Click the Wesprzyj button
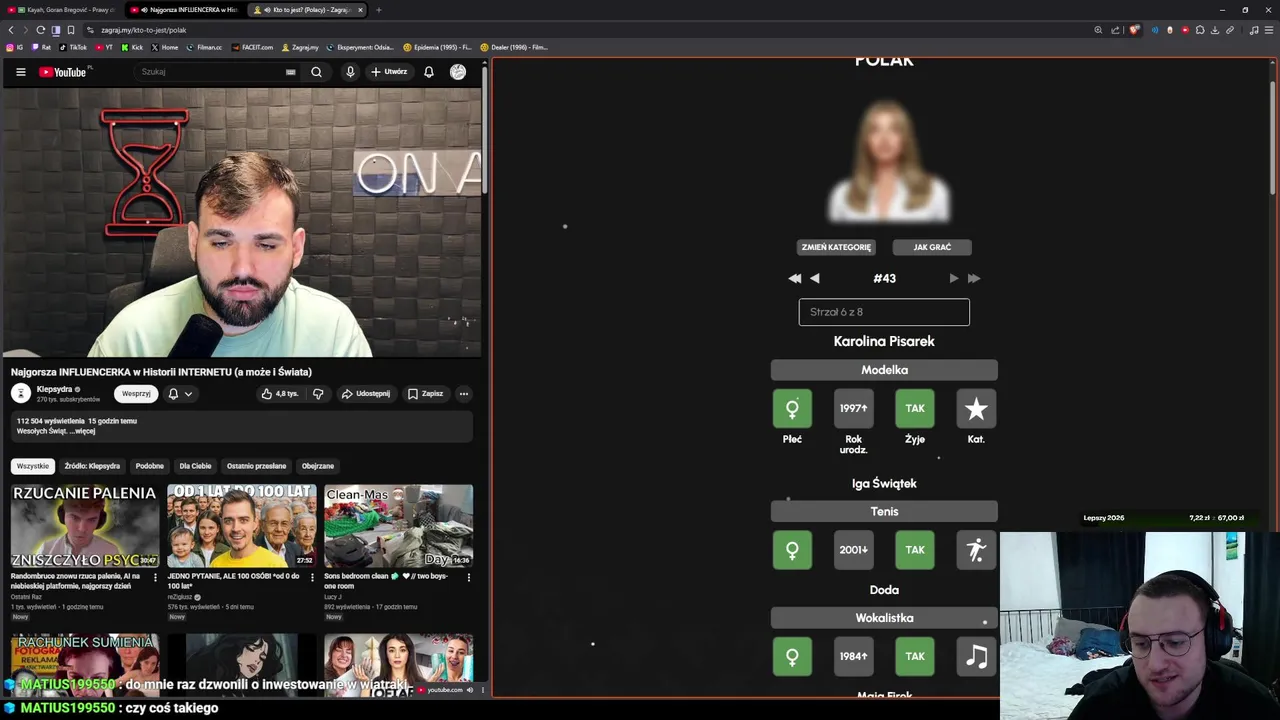1280x720 pixels. coord(136,394)
